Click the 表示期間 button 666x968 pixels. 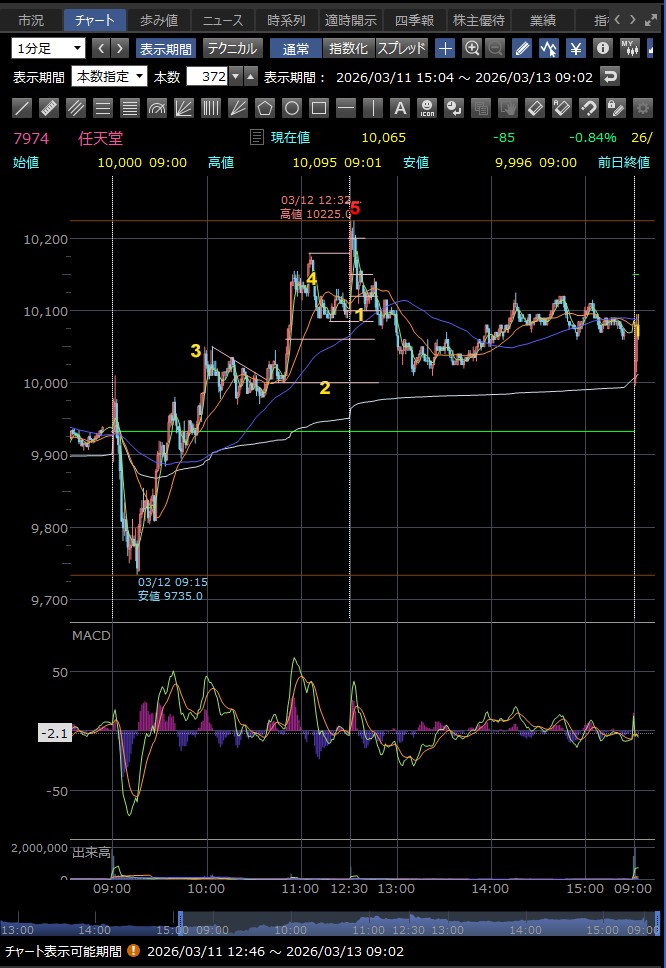[x=166, y=48]
